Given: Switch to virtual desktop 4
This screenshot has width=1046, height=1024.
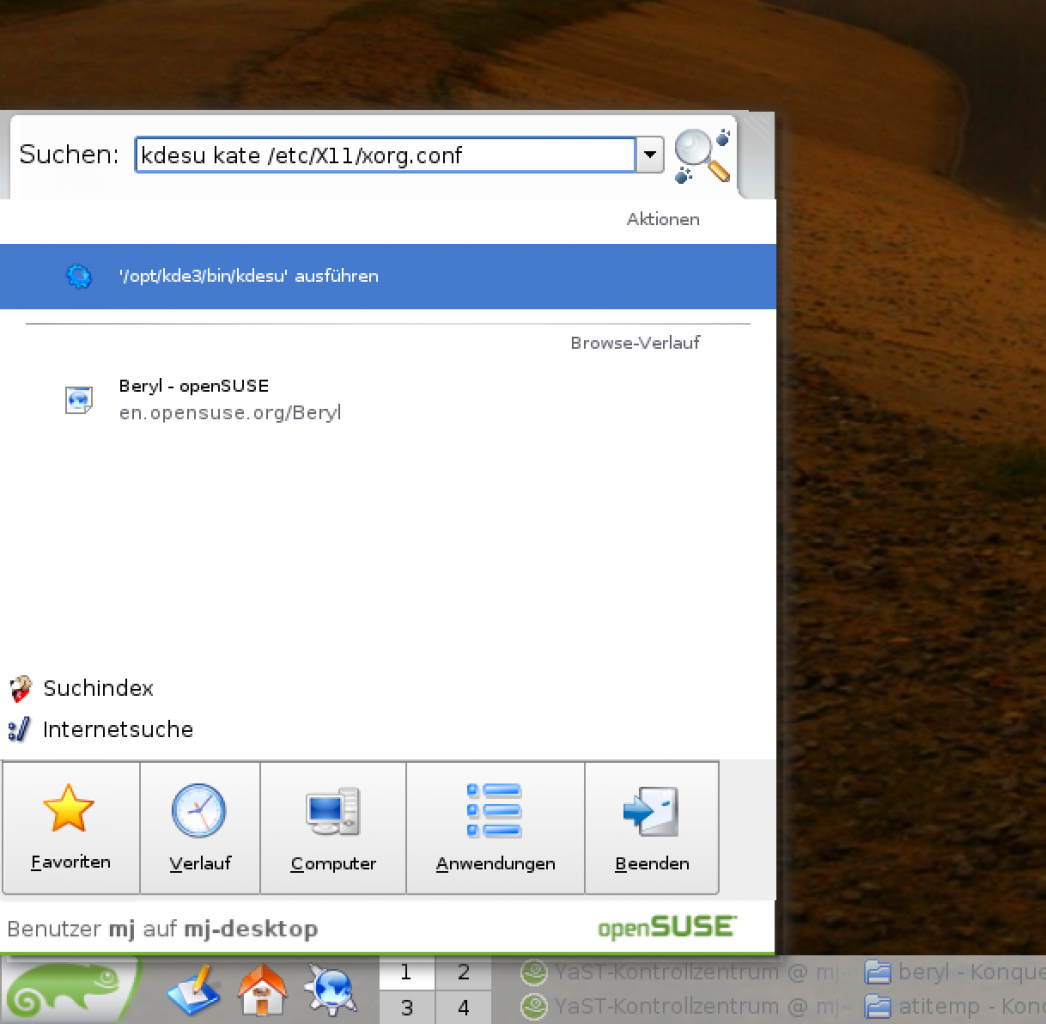Looking at the screenshot, I should [464, 1007].
